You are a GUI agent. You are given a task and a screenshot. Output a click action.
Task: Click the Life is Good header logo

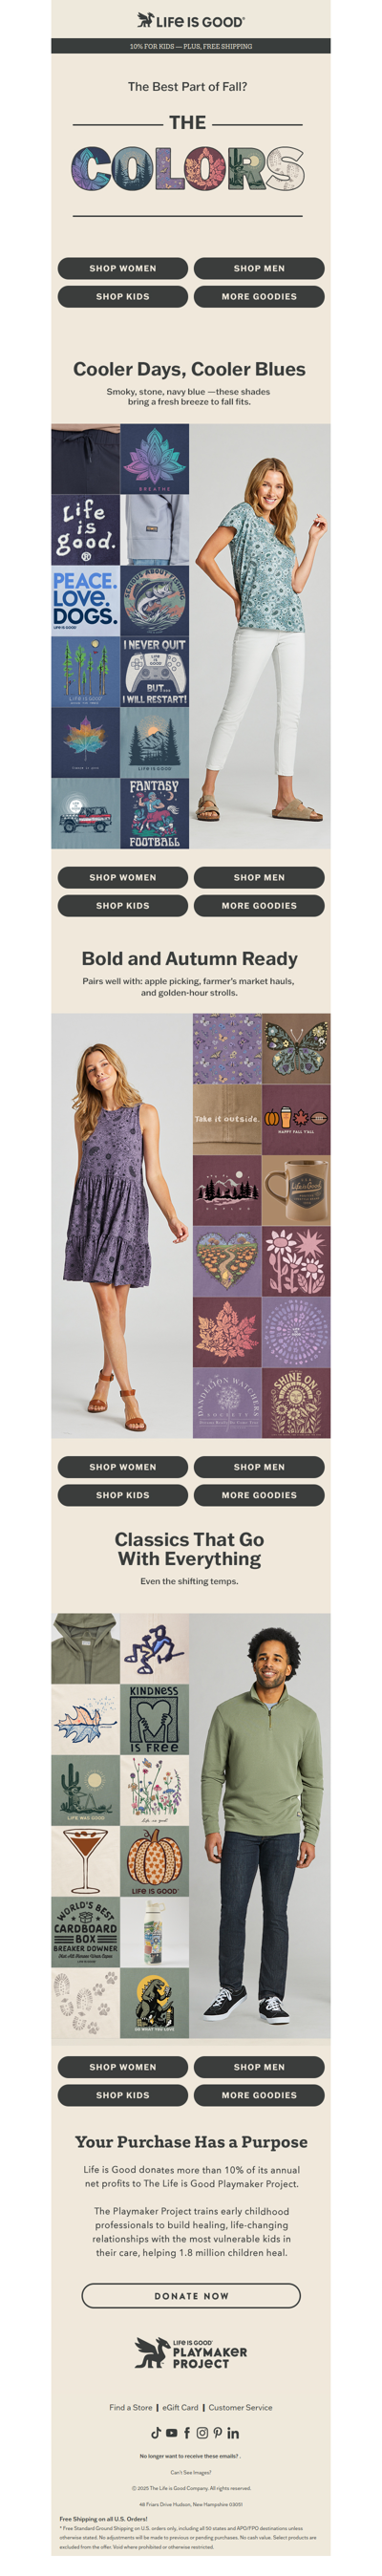[x=191, y=20]
